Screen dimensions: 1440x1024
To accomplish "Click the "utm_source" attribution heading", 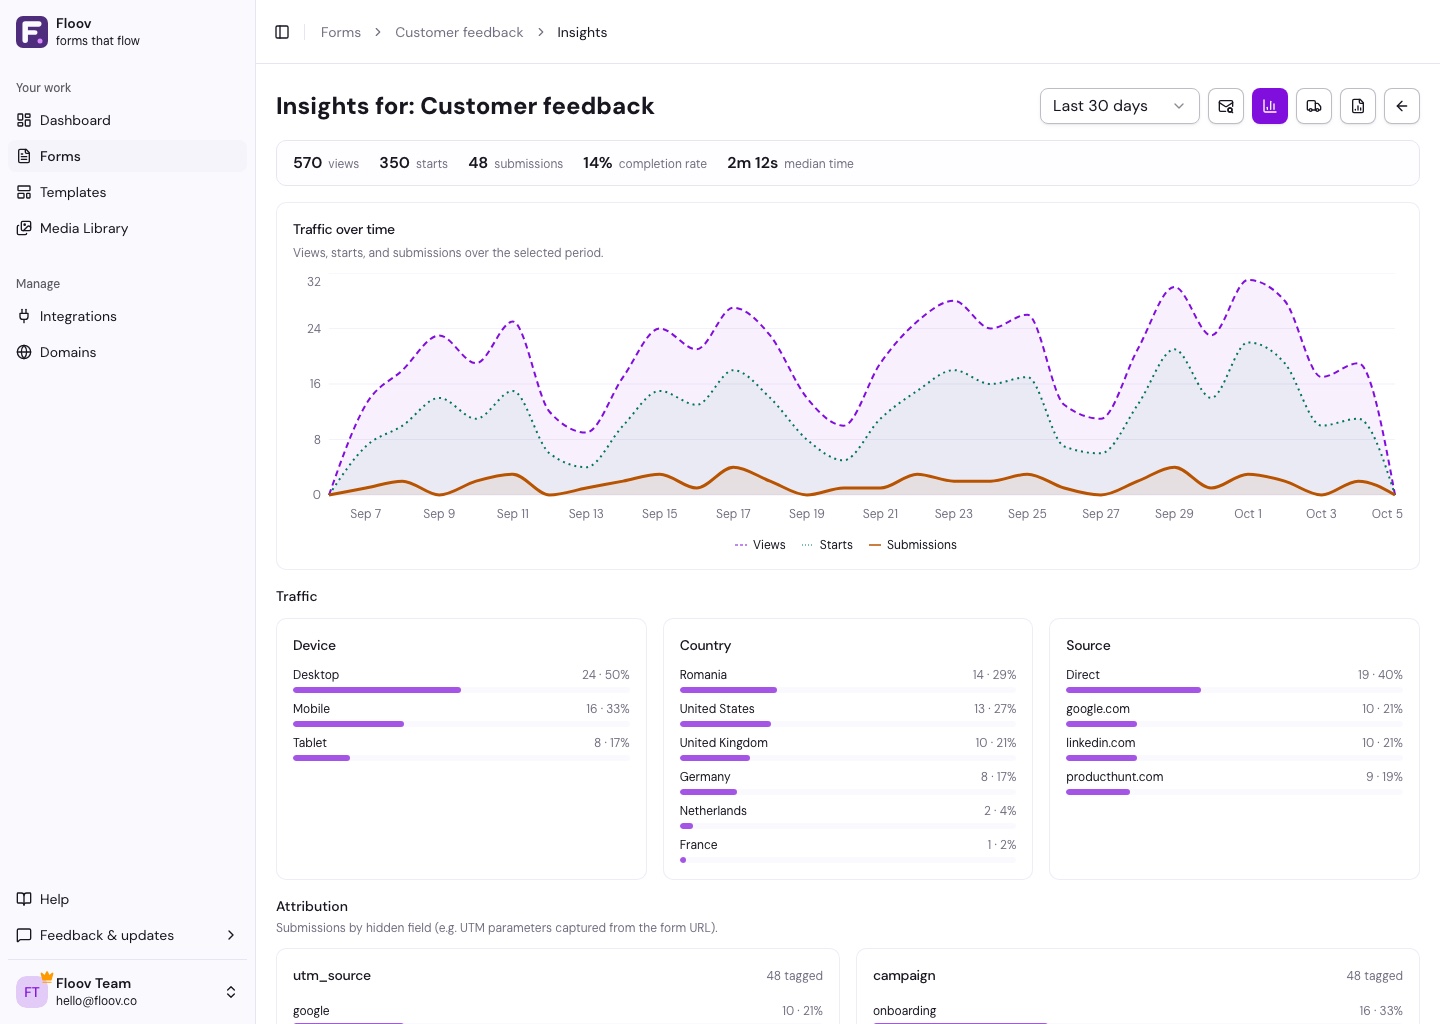I will point(332,976).
